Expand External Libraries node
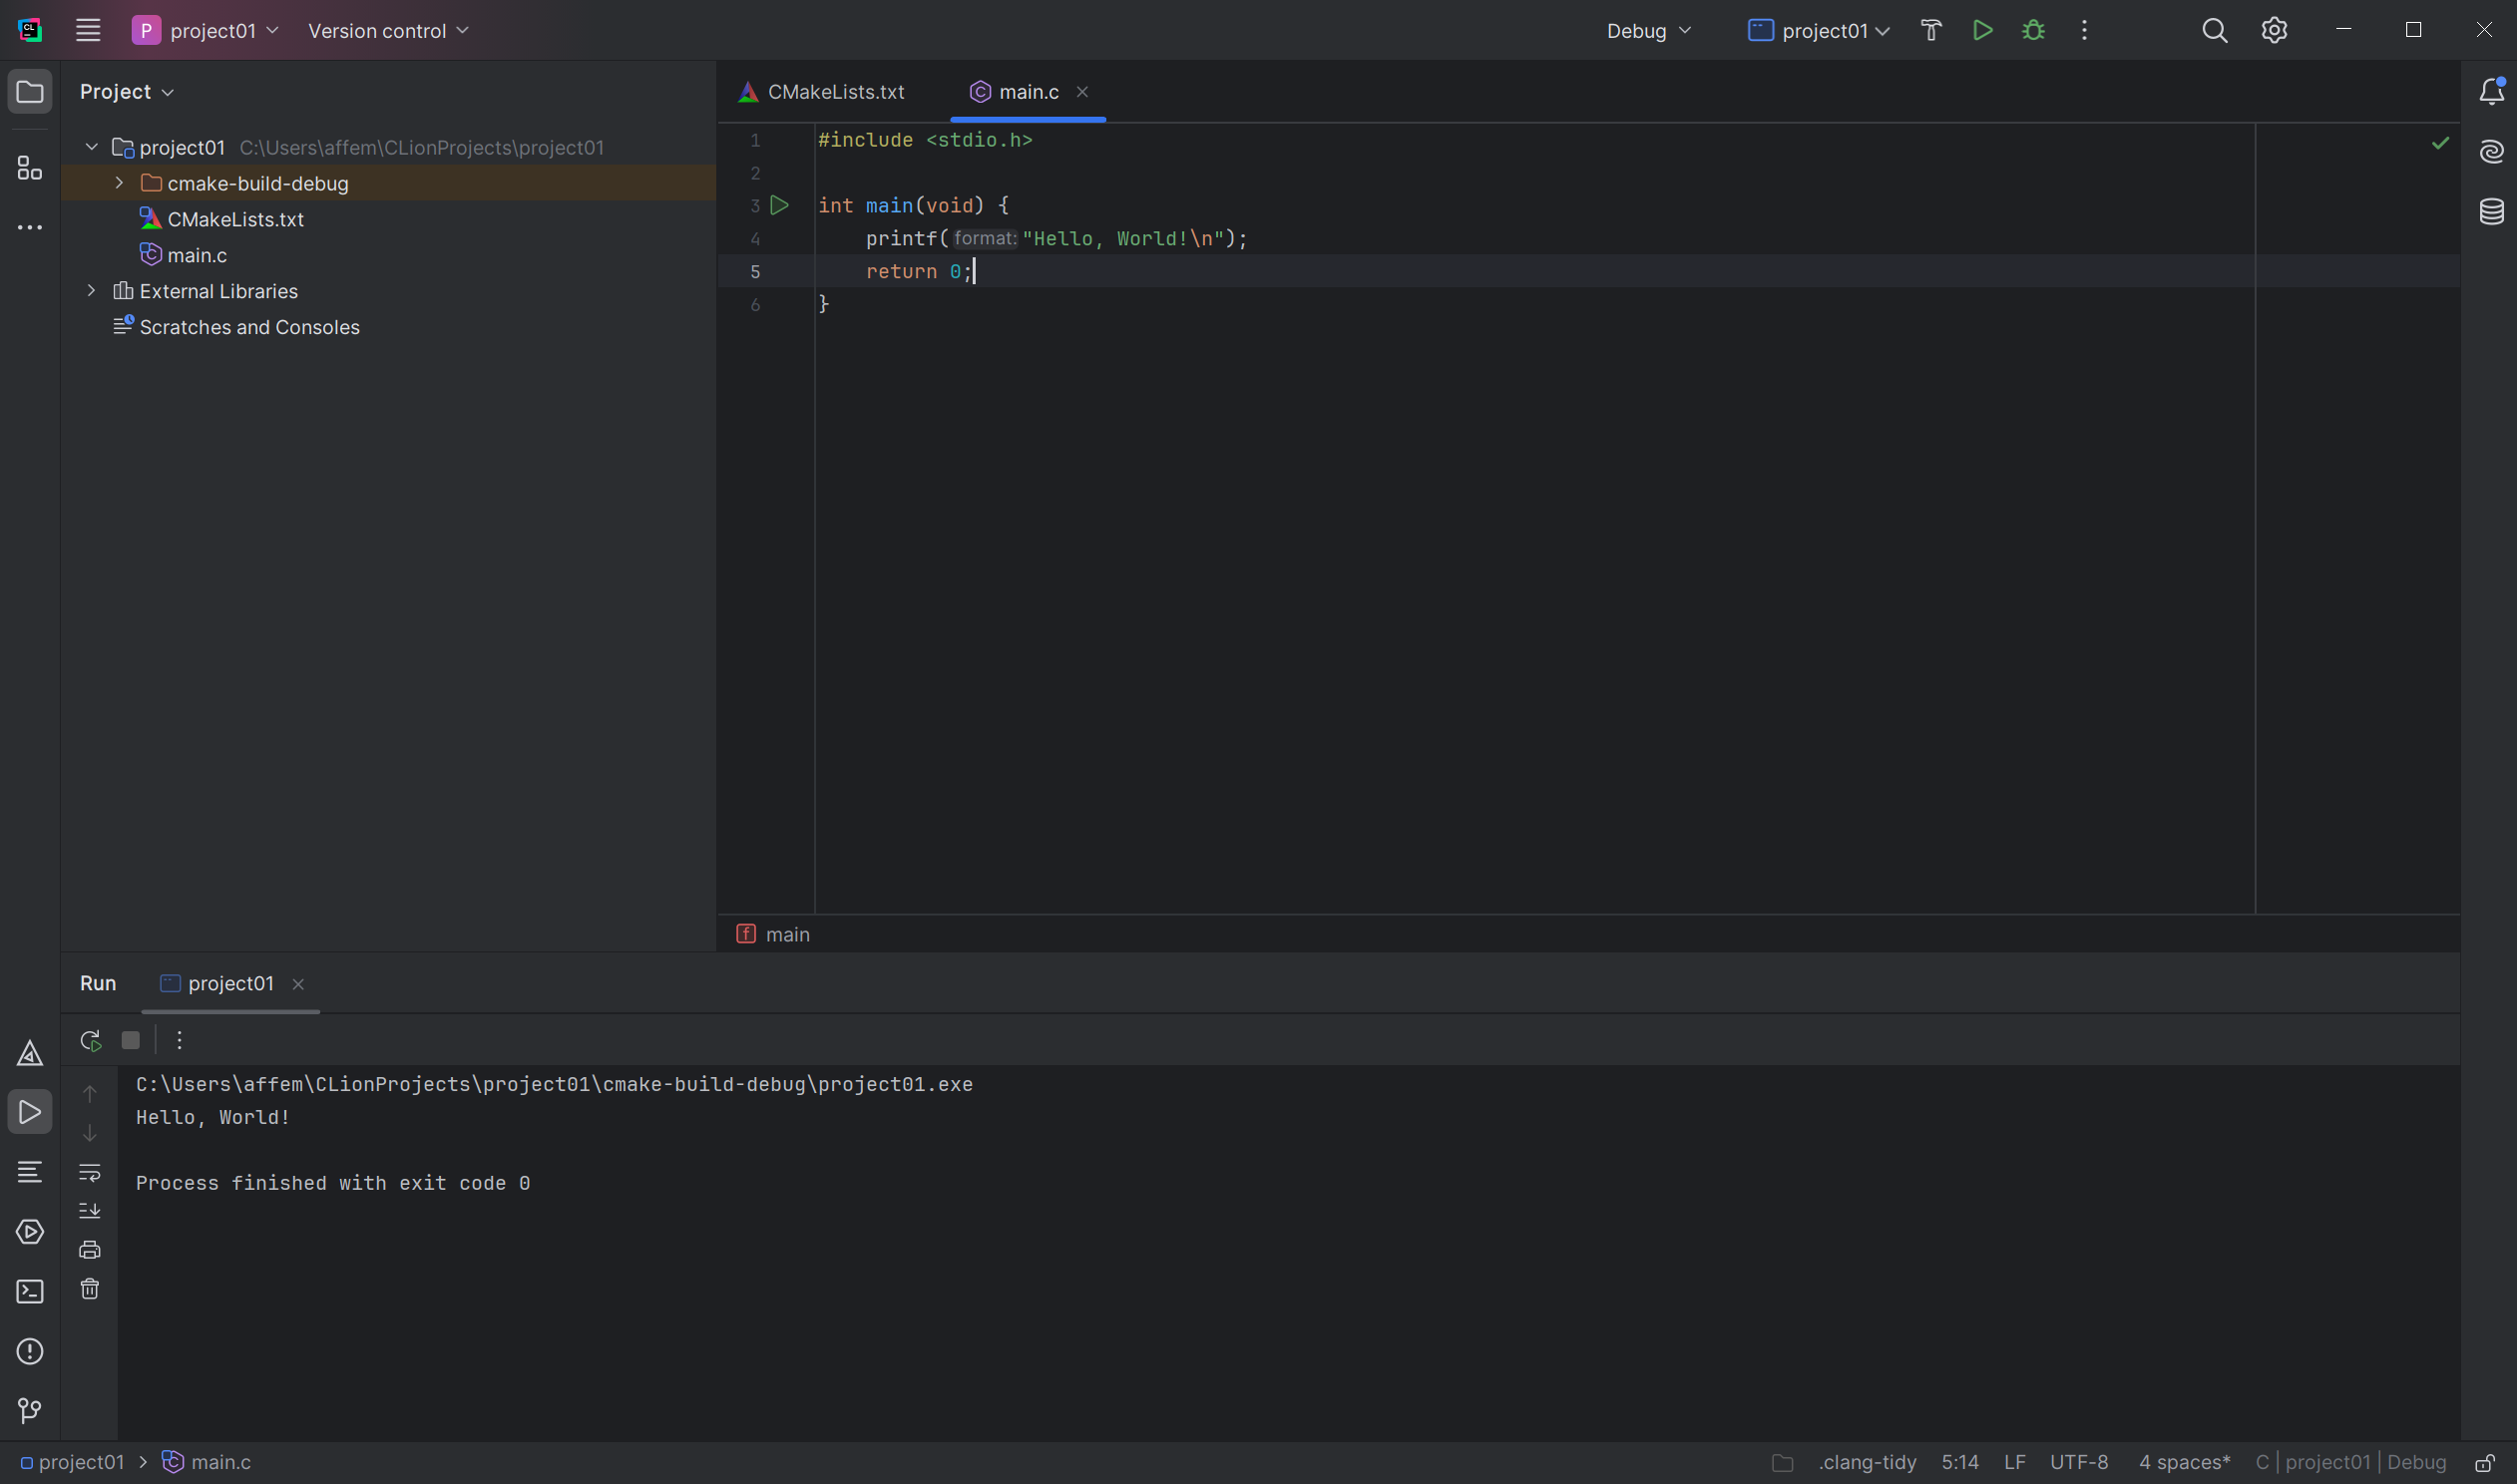The height and width of the screenshot is (1484, 2517). pyautogui.click(x=92, y=291)
